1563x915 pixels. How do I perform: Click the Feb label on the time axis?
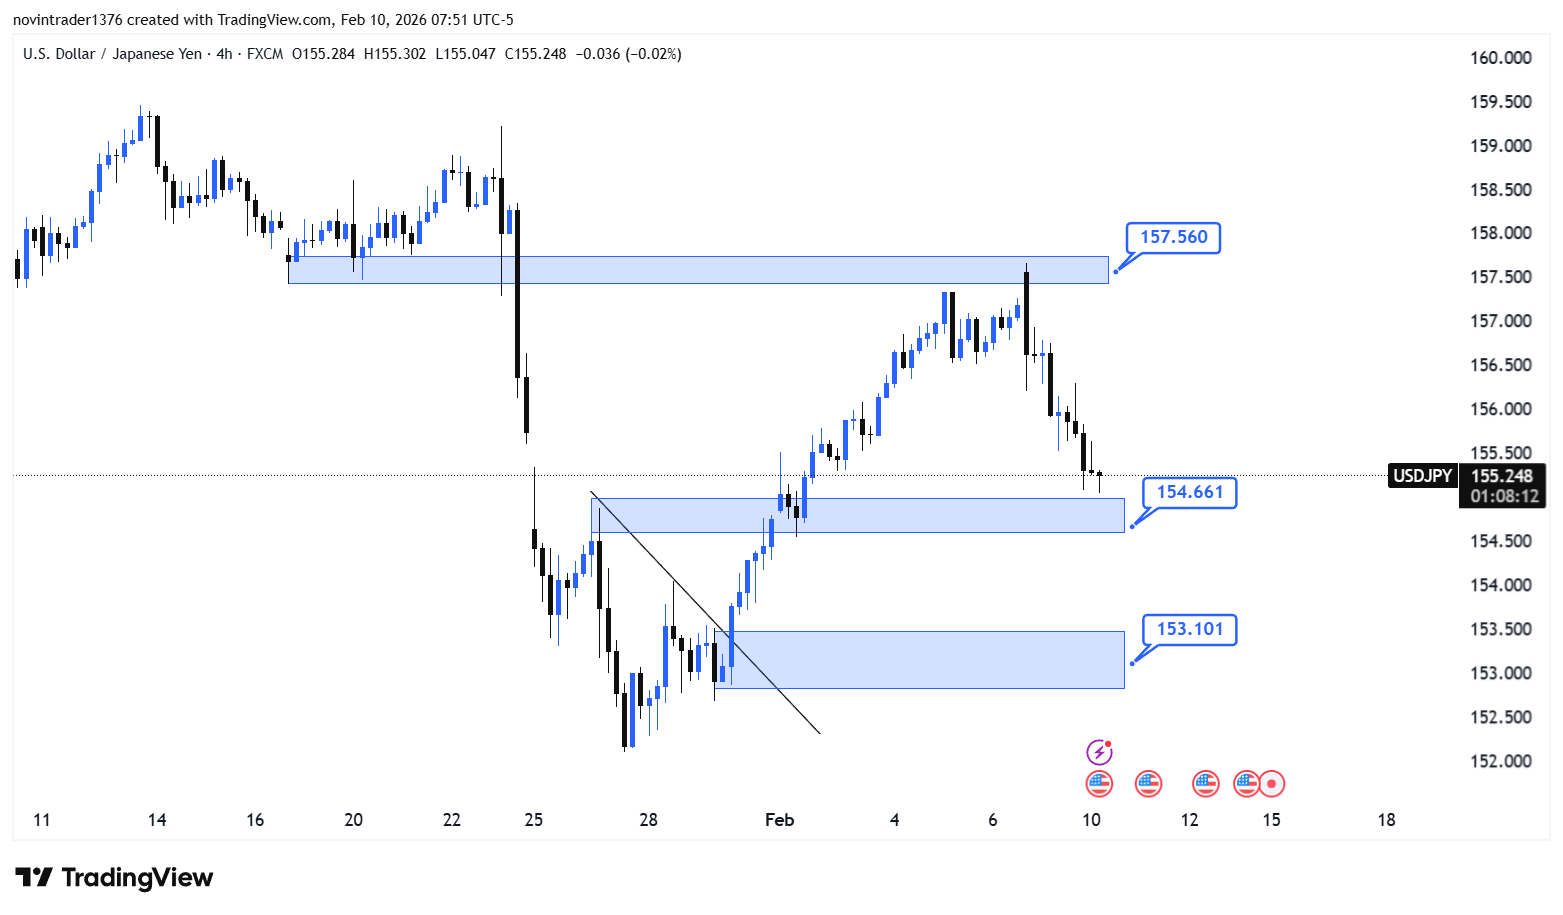coord(779,820)
